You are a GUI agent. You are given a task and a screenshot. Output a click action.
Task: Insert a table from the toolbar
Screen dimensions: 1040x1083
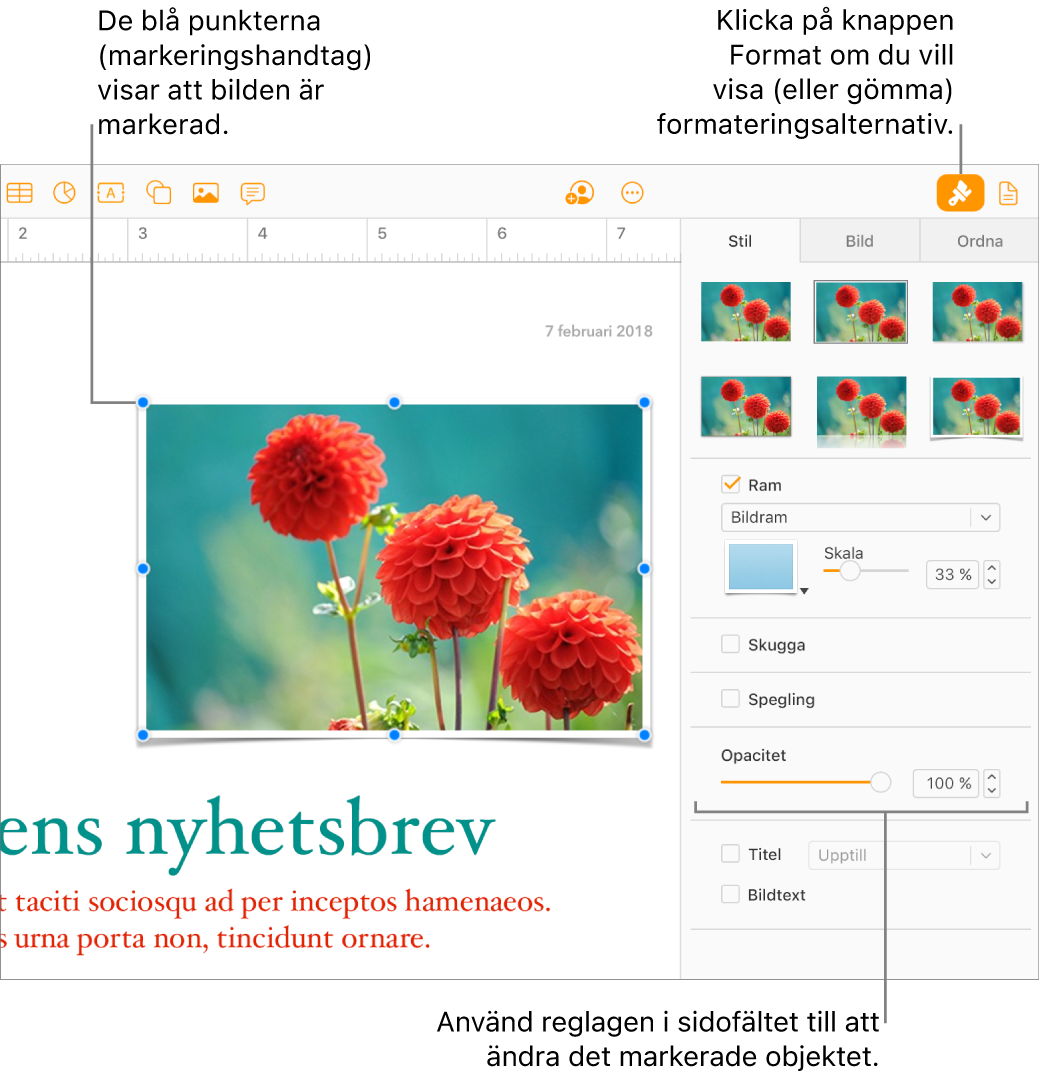(19, 193)
